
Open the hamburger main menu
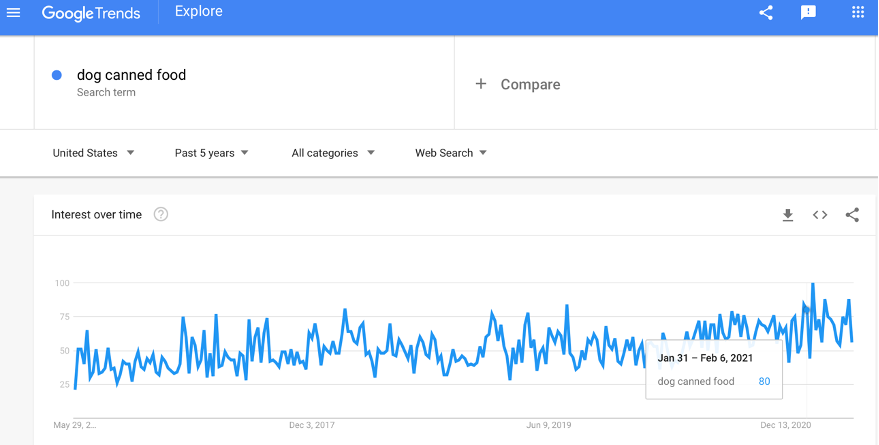(x=13, y=12)
